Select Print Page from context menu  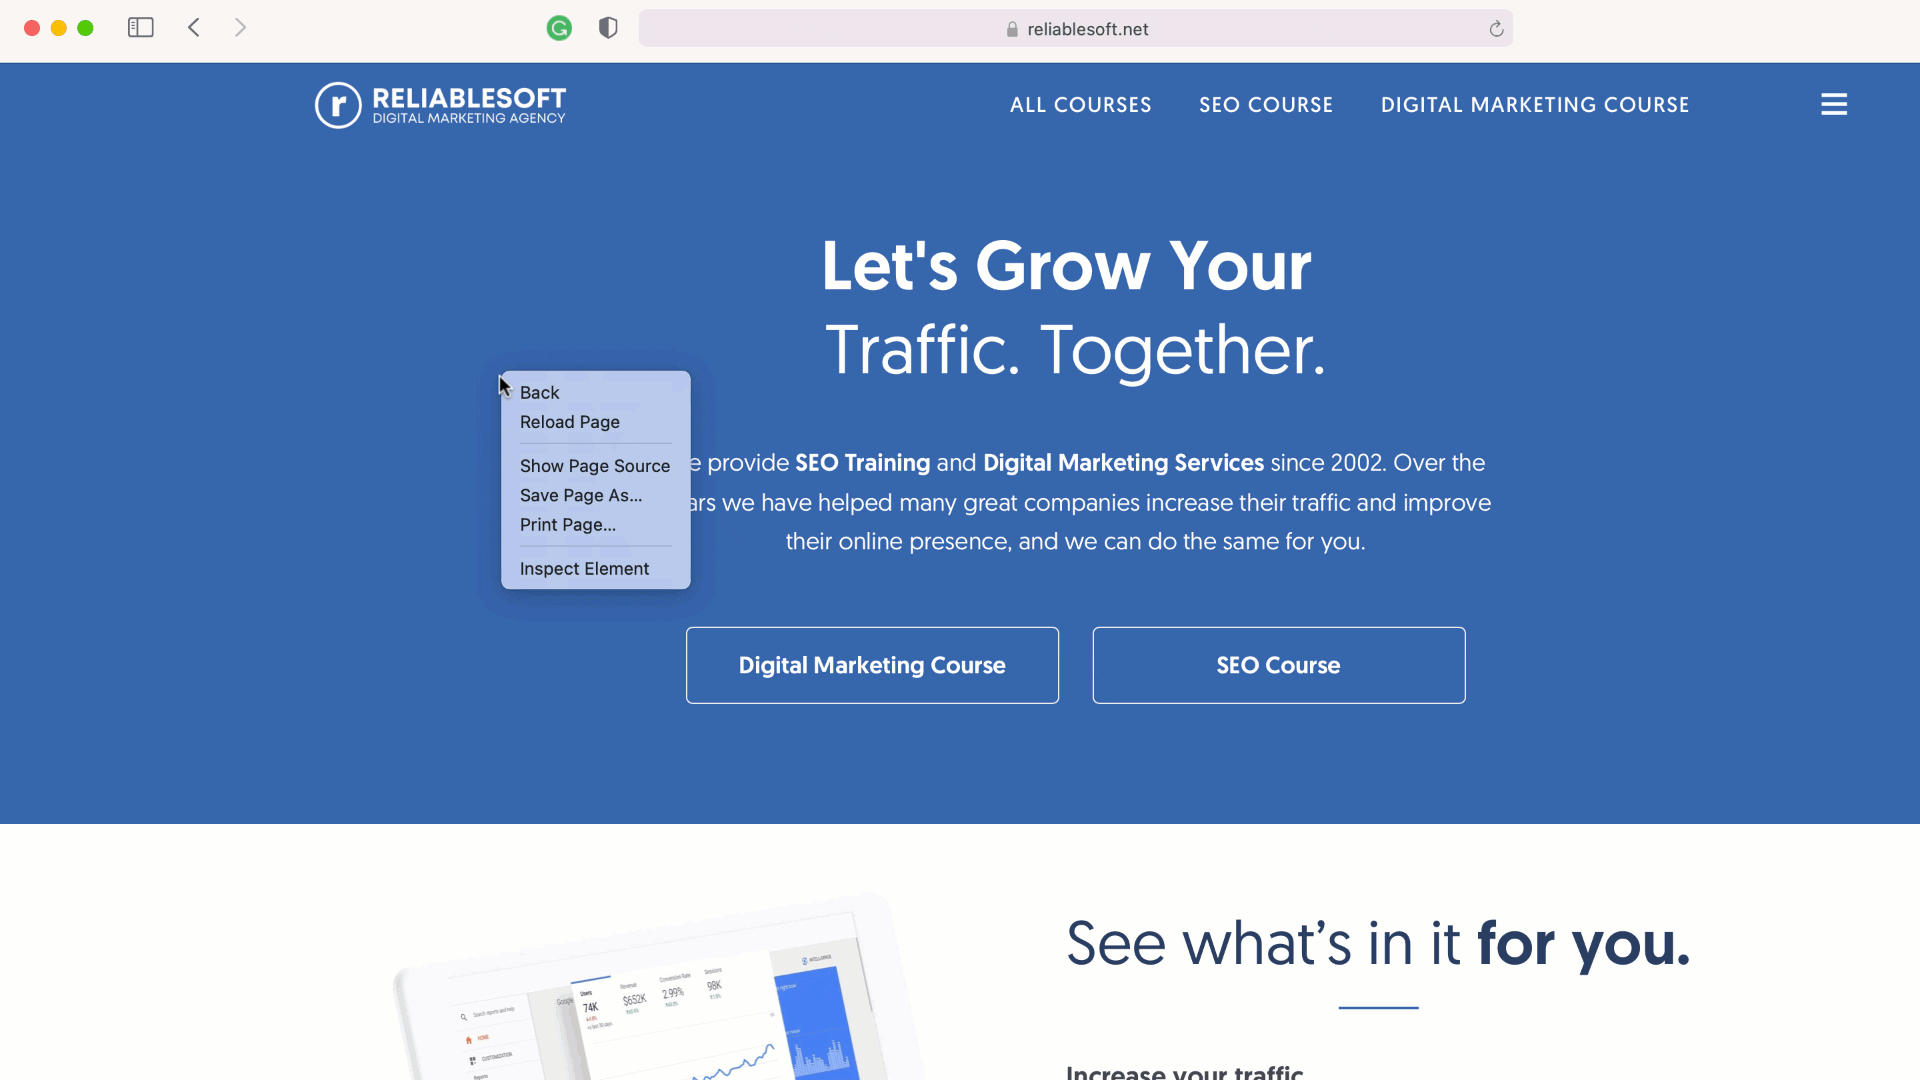567,524
